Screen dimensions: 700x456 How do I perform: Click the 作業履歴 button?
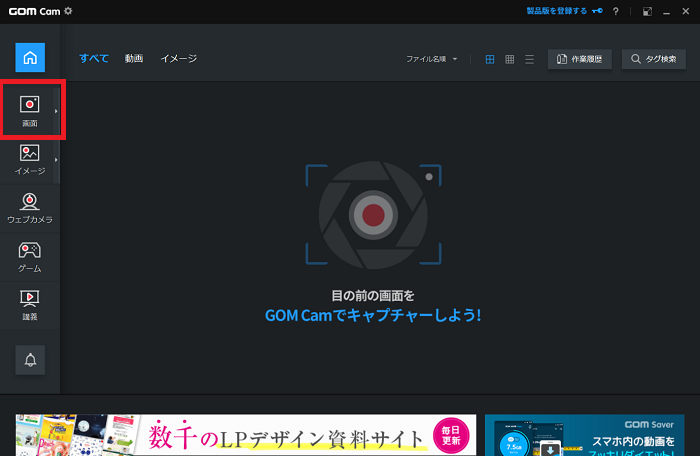pyautogui.click(x=579, y=59)
